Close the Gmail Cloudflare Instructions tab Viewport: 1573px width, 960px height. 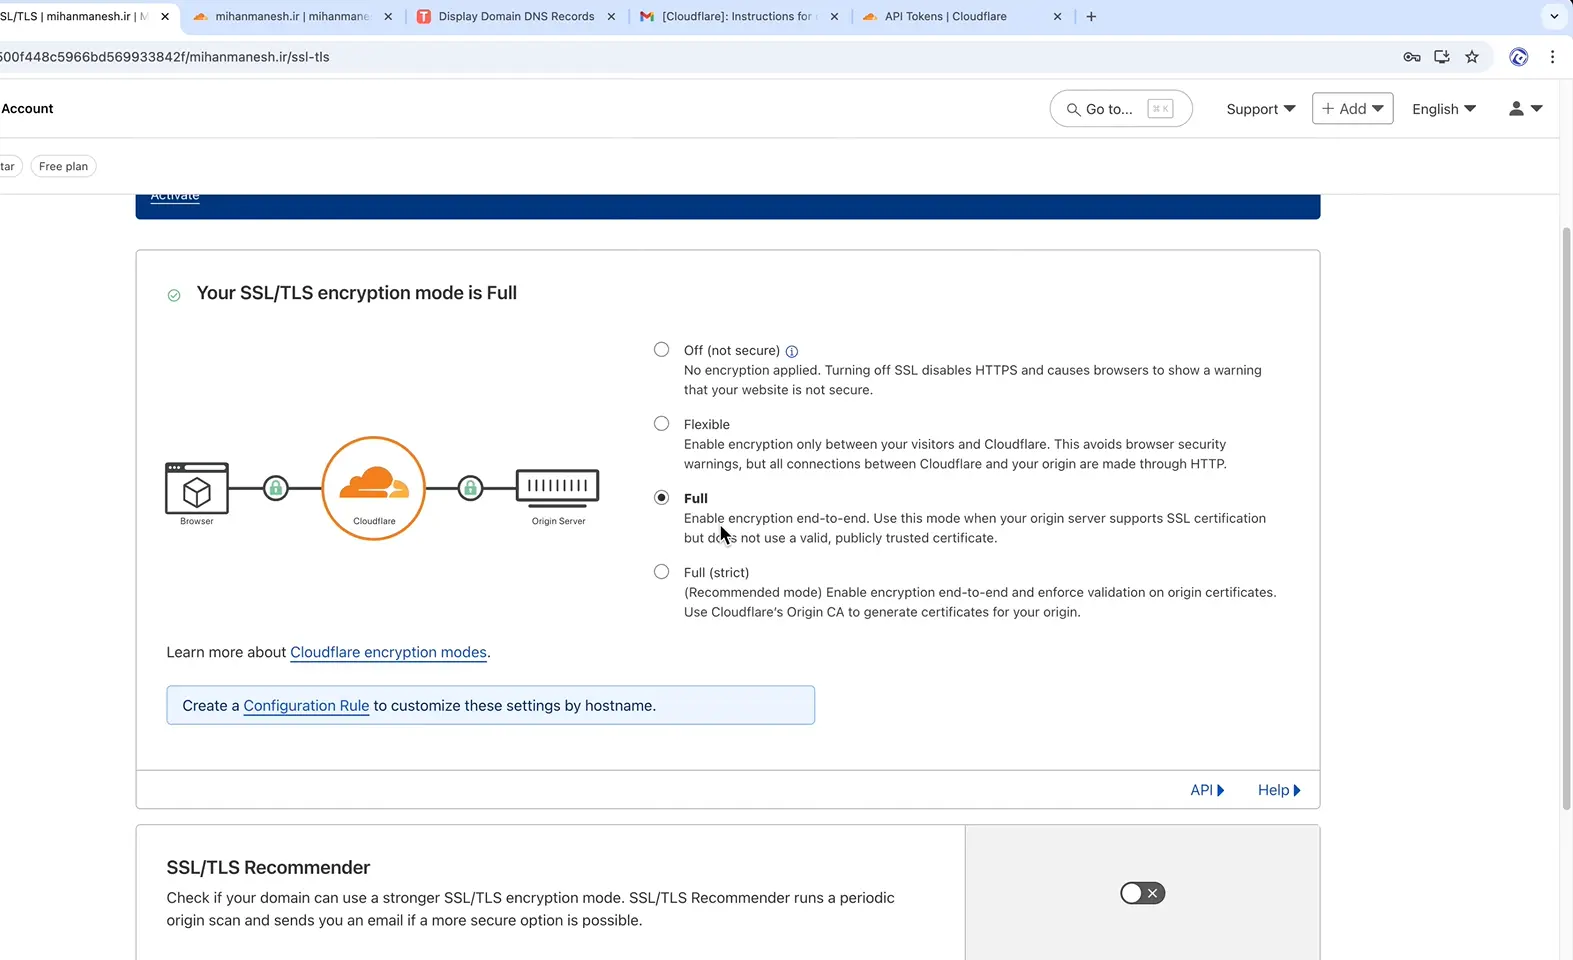point(834,16)
